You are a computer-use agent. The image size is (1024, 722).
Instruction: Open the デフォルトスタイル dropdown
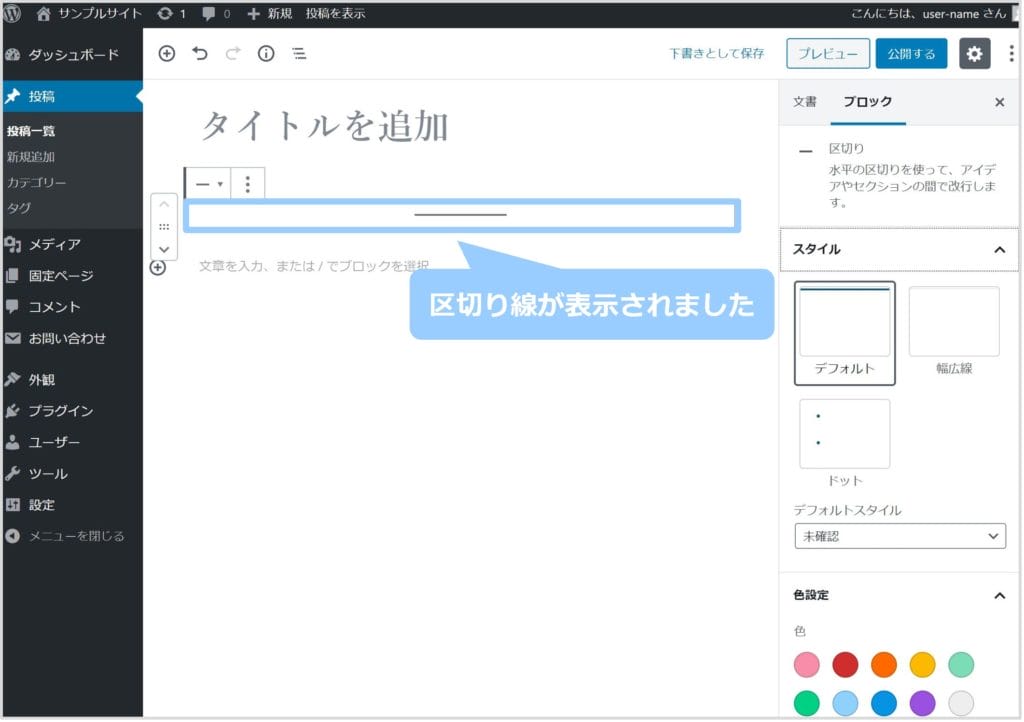[899, 536]
